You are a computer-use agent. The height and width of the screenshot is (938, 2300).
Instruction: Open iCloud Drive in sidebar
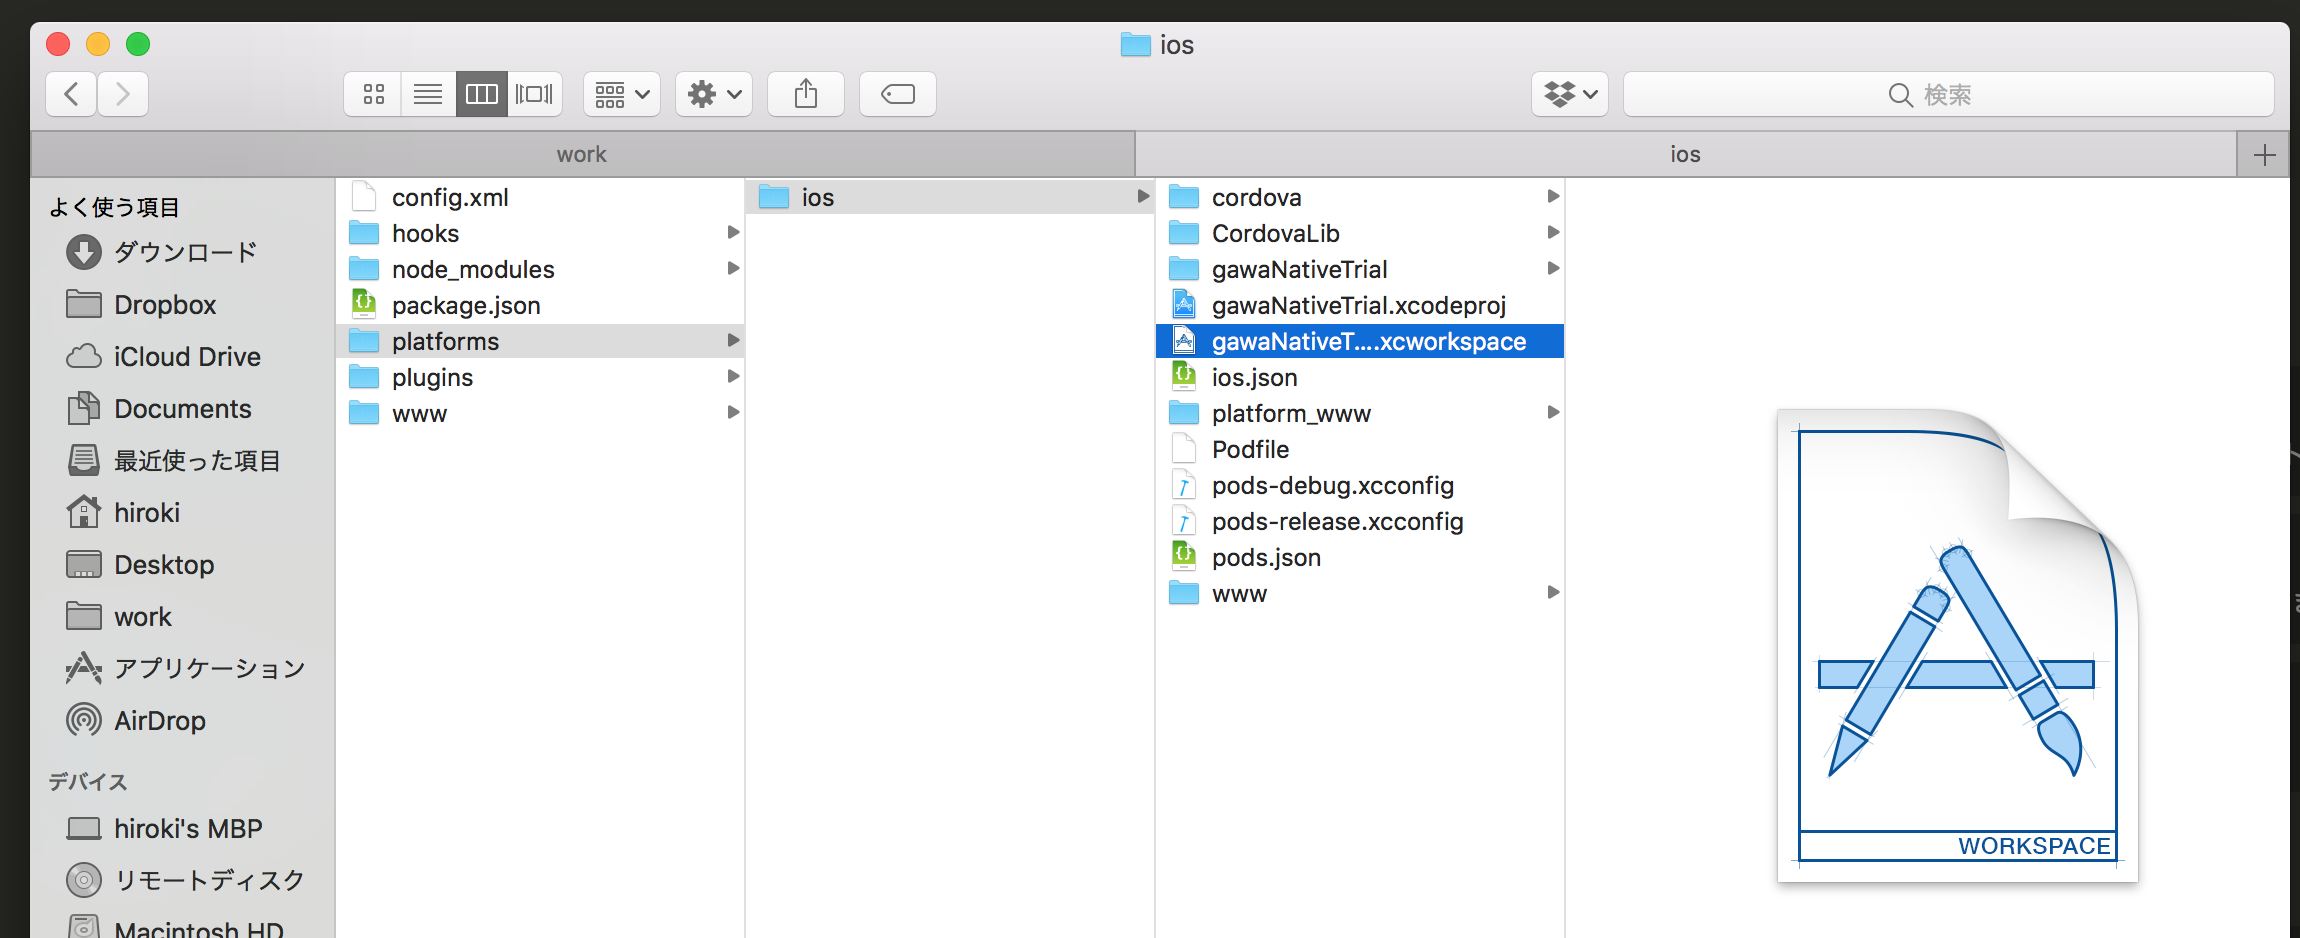click(x=187, y=356)
